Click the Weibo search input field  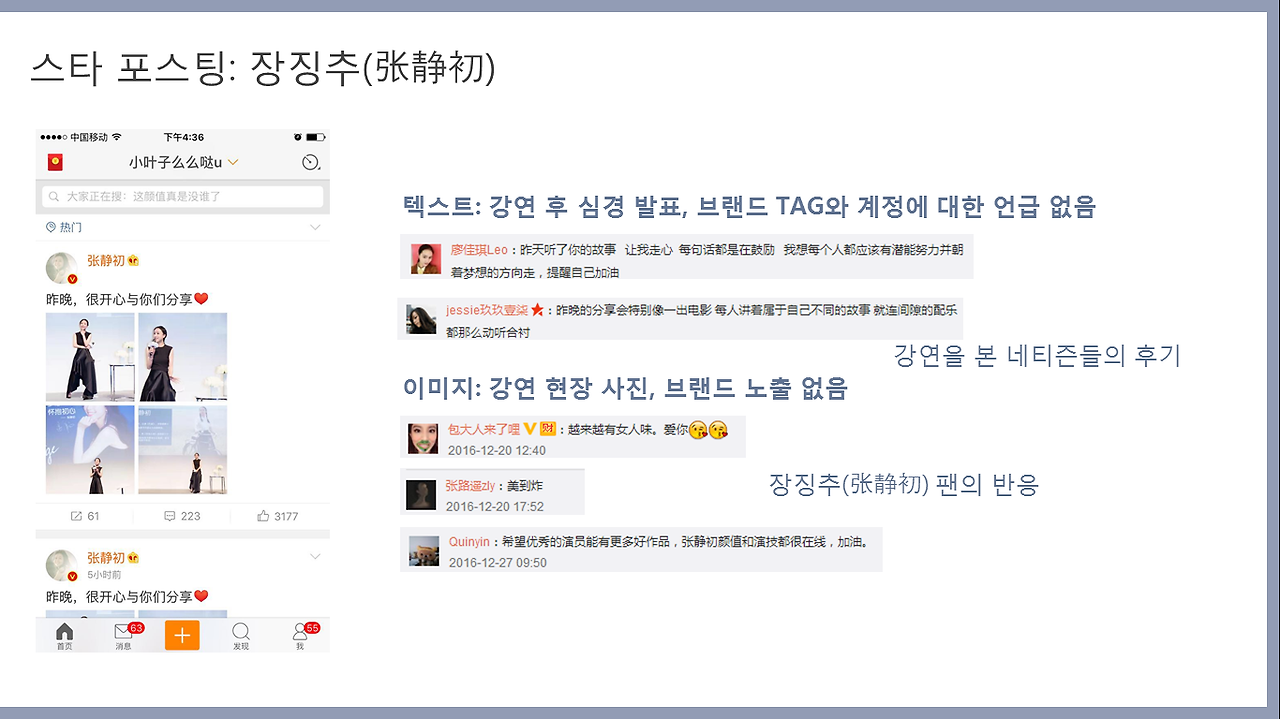[x=183, y=197]
